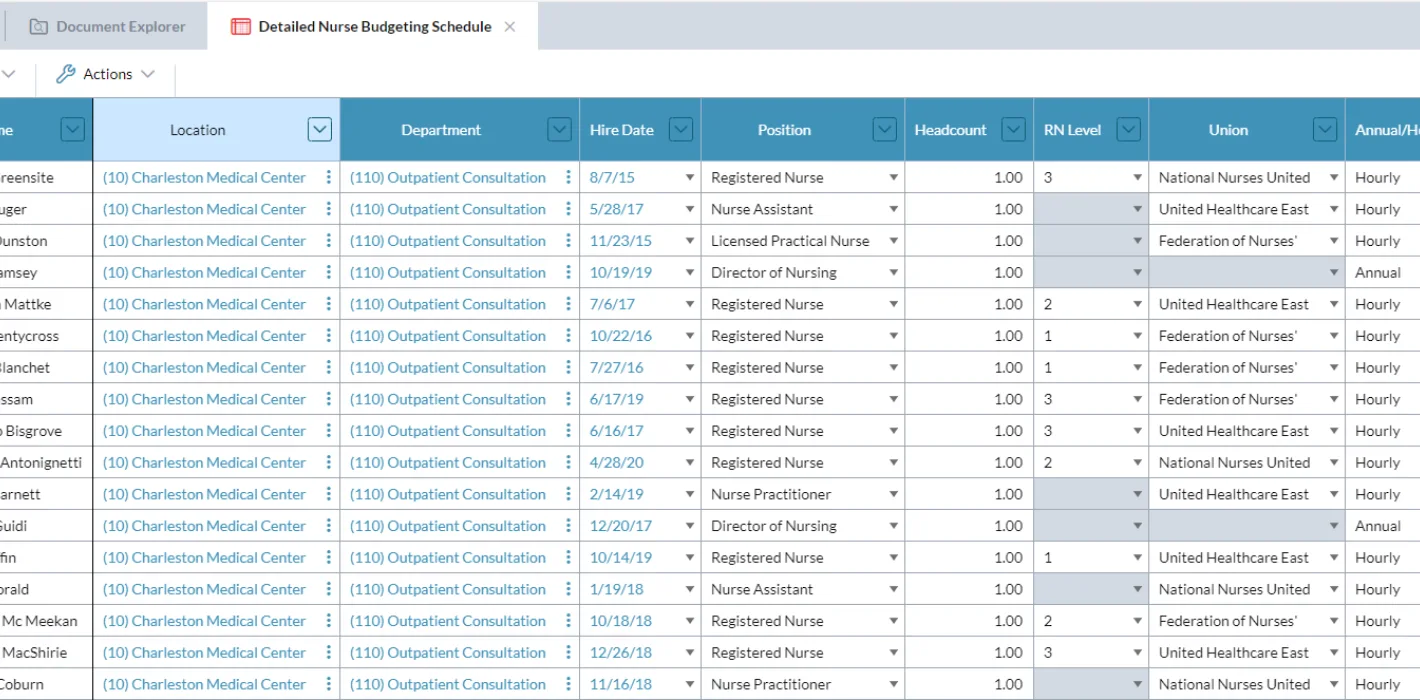Open Department options menu in the 7/27/16 row
1420x700 pixels.
(x=568, y=367)
